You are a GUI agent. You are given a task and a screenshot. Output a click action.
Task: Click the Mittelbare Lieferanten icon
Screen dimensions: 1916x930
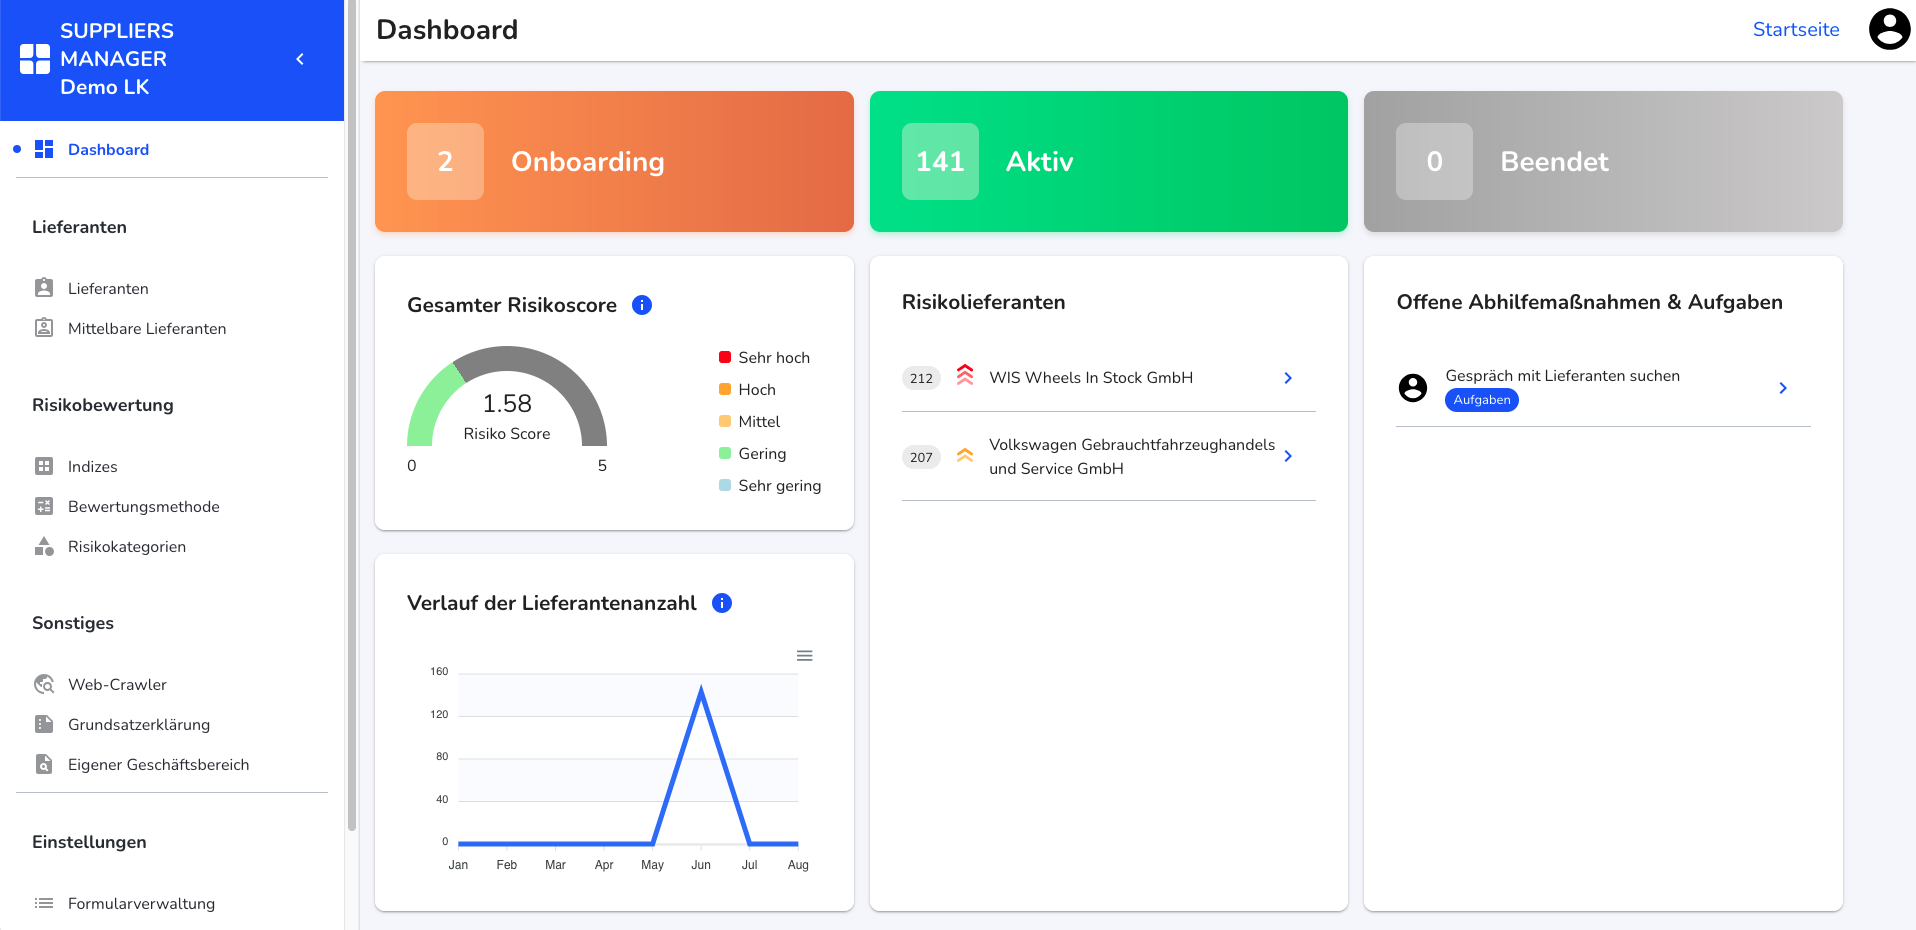point(44,328)
